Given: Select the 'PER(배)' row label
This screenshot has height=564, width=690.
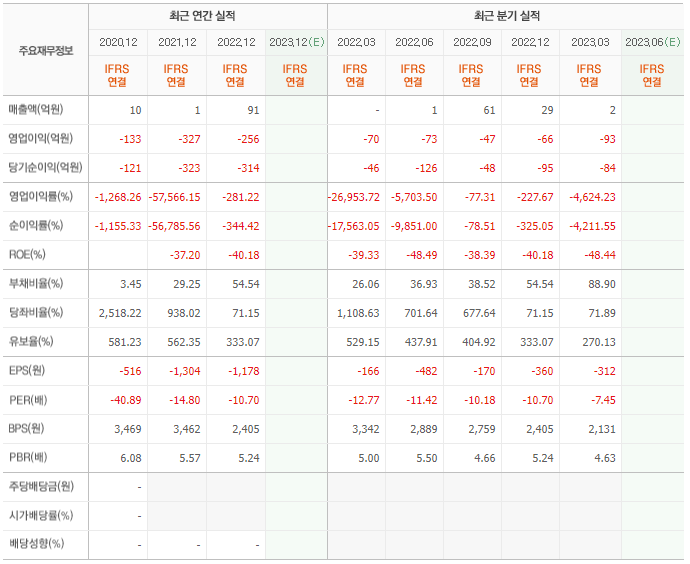Looking at the screenshot, I should [x=28, y=400].
